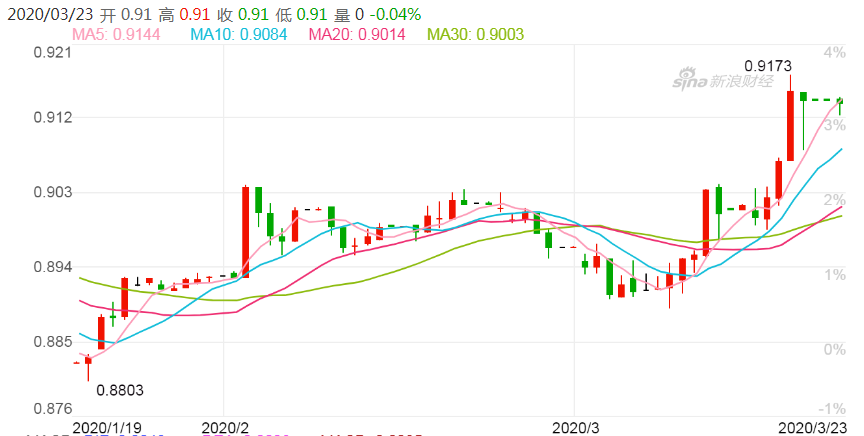Click the 0.876 y-axis label
The width and height of the screenshot is (864, 436).
pos(53,409)
